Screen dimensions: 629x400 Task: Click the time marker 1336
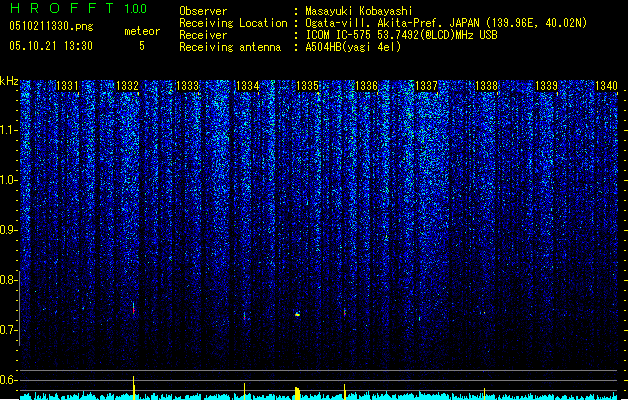367,86
